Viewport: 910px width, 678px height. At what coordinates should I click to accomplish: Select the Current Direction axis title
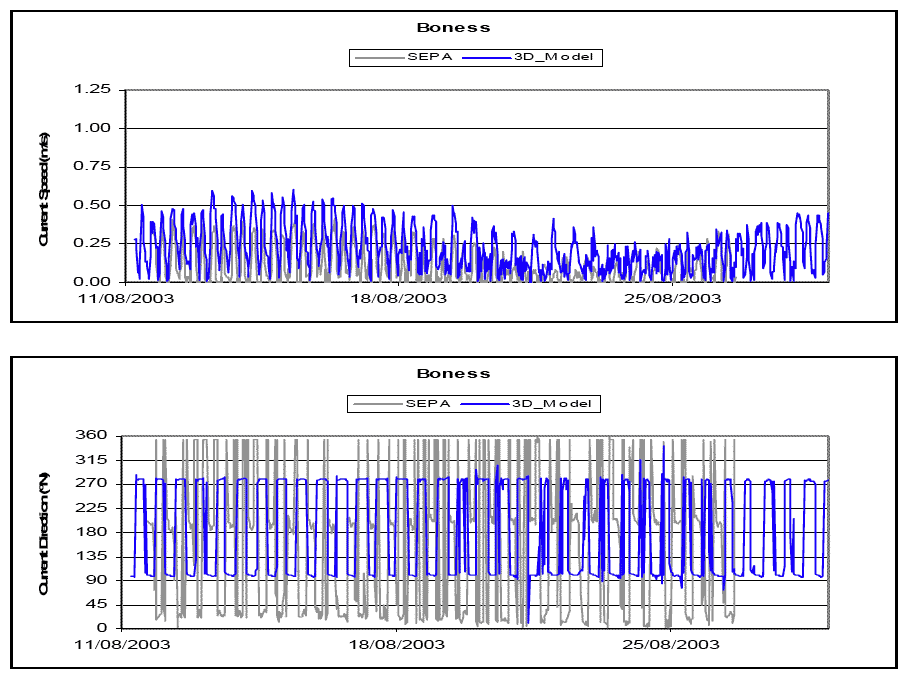coord(45,533)
